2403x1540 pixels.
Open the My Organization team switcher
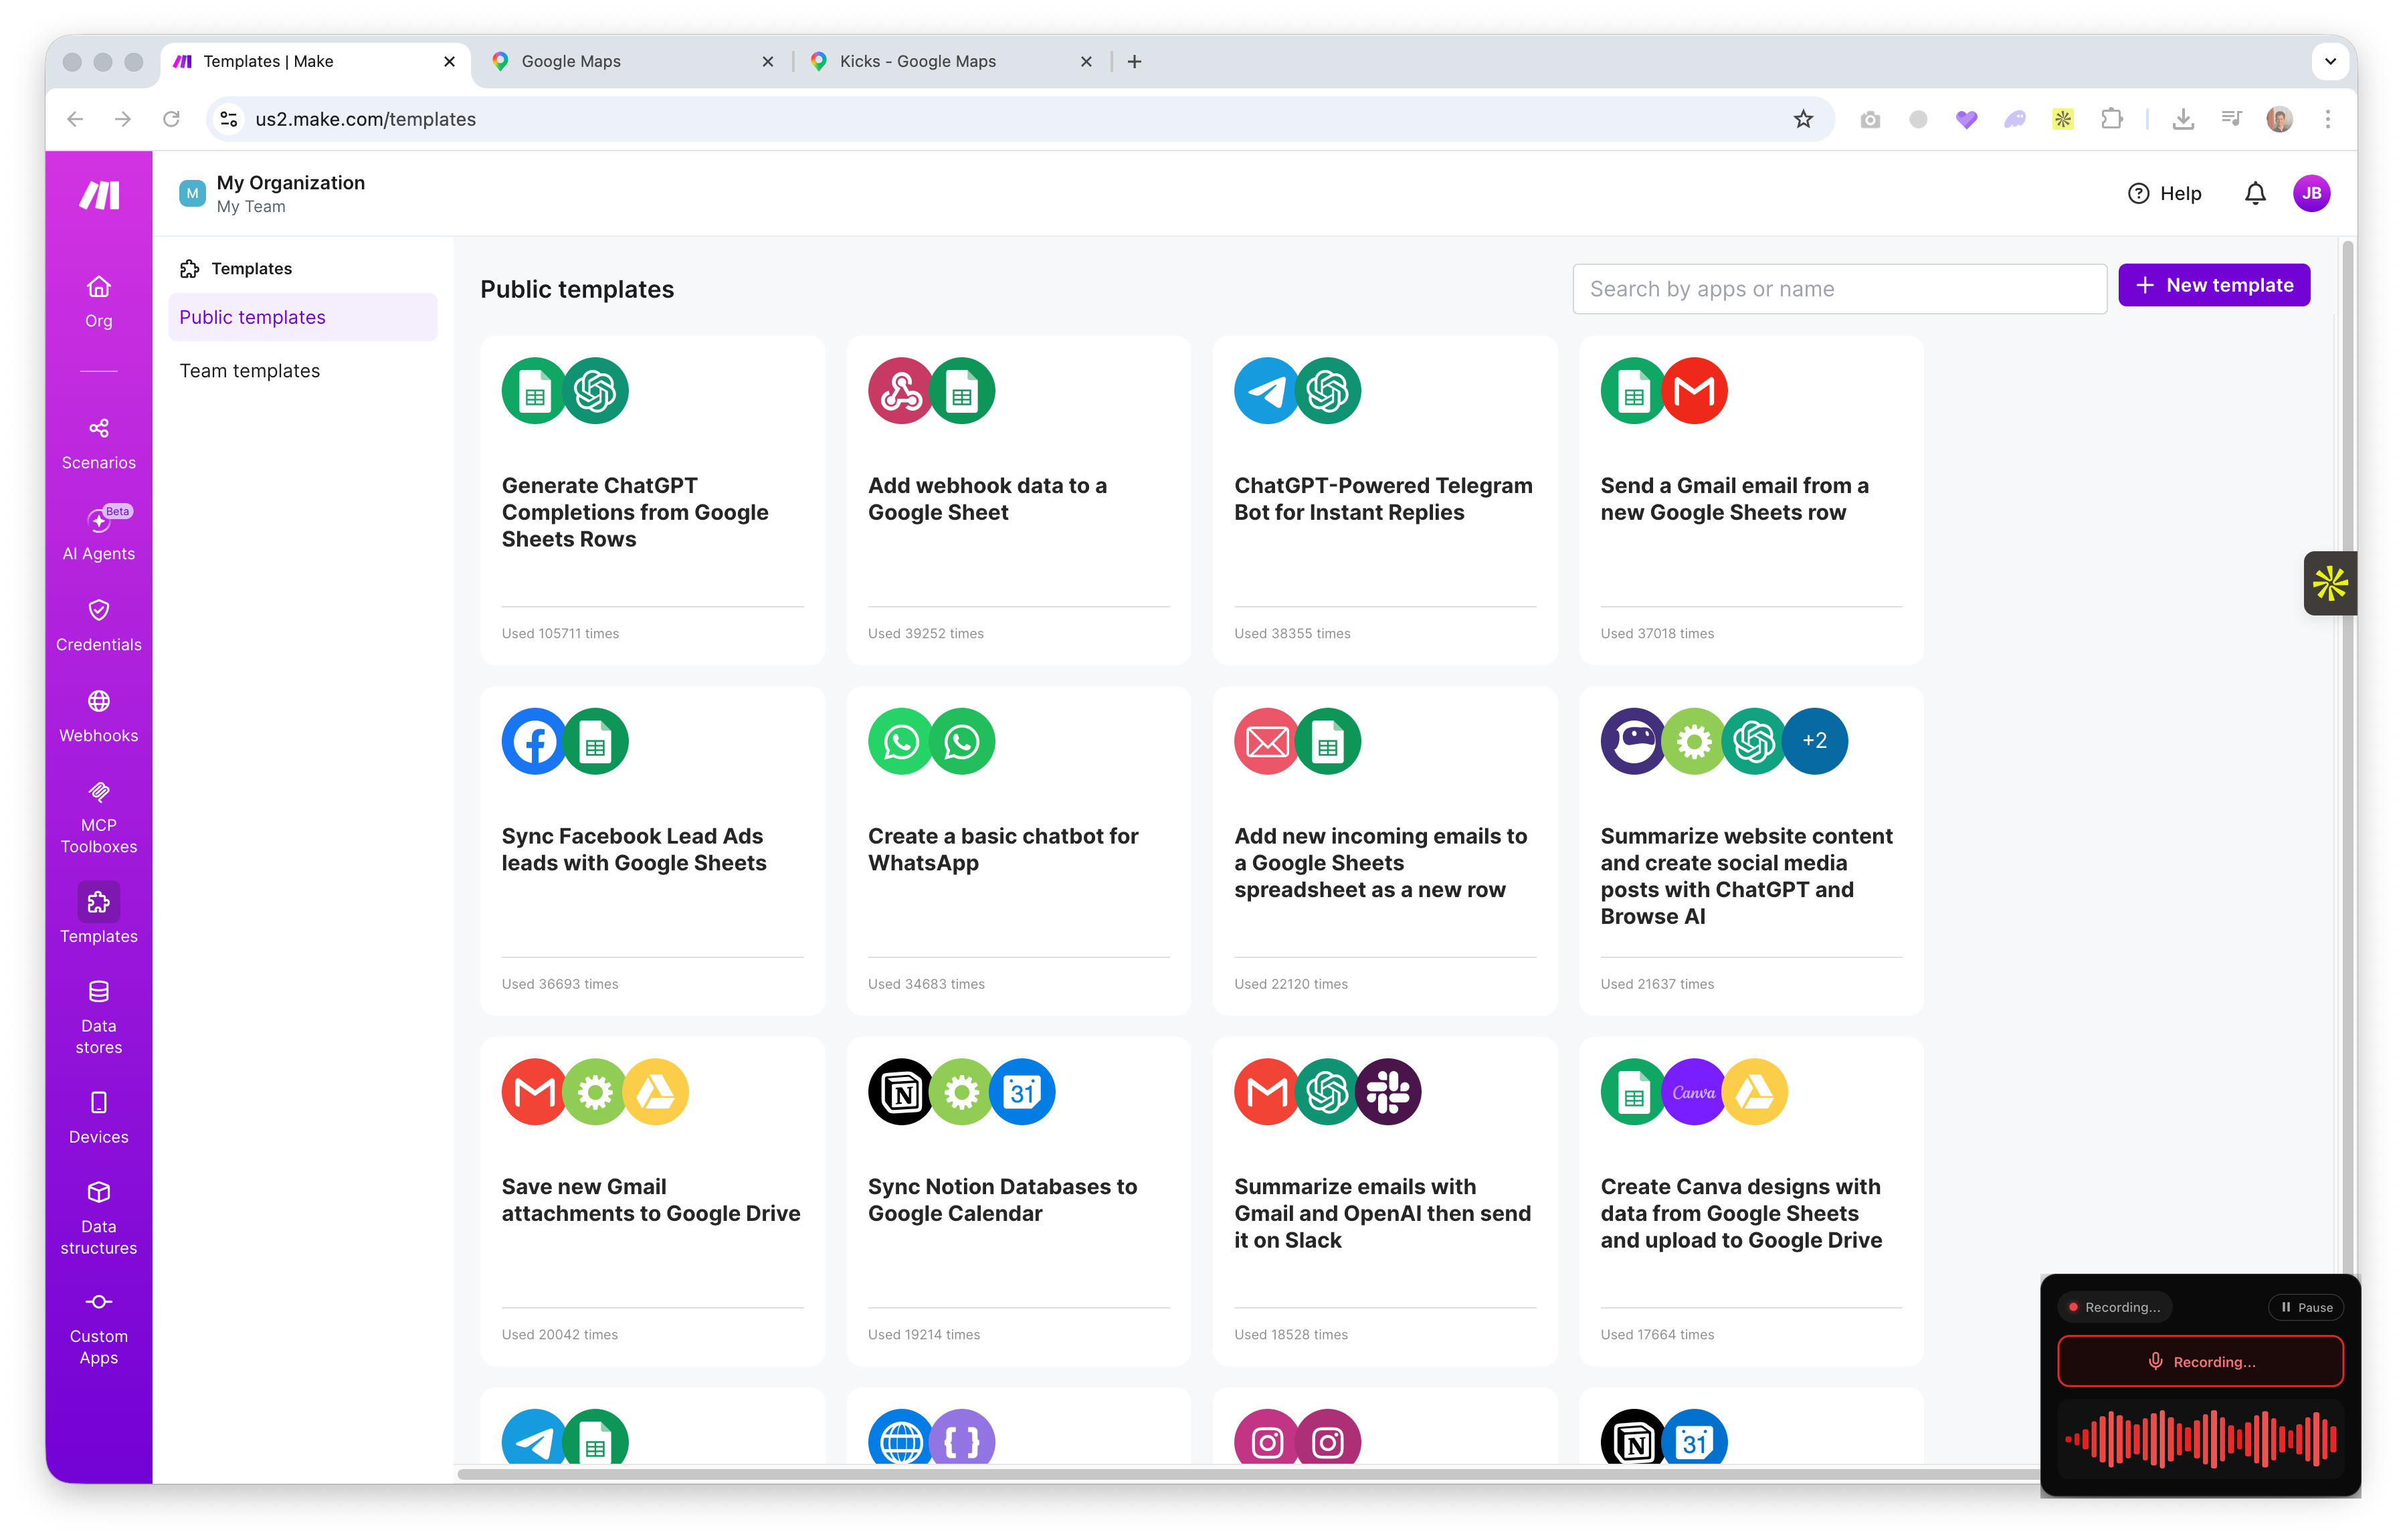pyautogui.click(x=272, y=193)
